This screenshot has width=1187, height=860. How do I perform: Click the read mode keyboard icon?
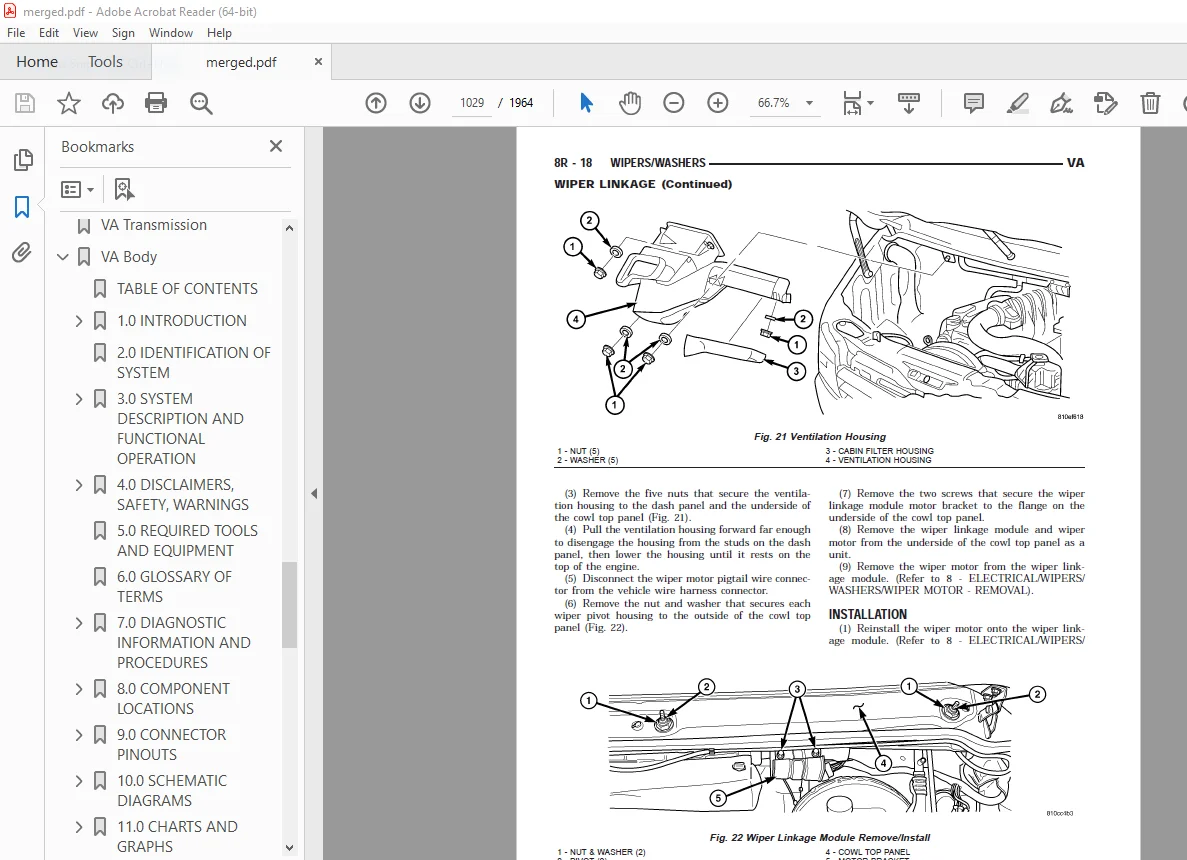[908, 103]
